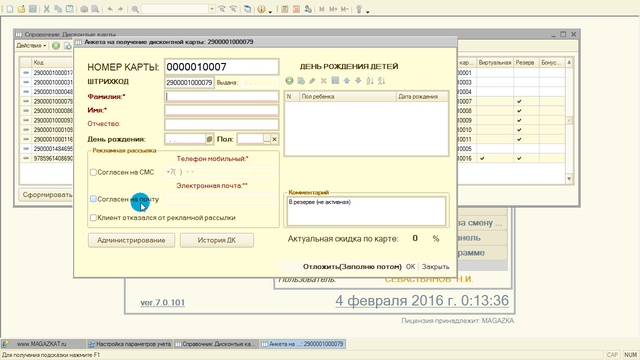
Task: Click the card list vertical scrollbar down arrow
Action: pyautogui.click(x=569, y=179)
